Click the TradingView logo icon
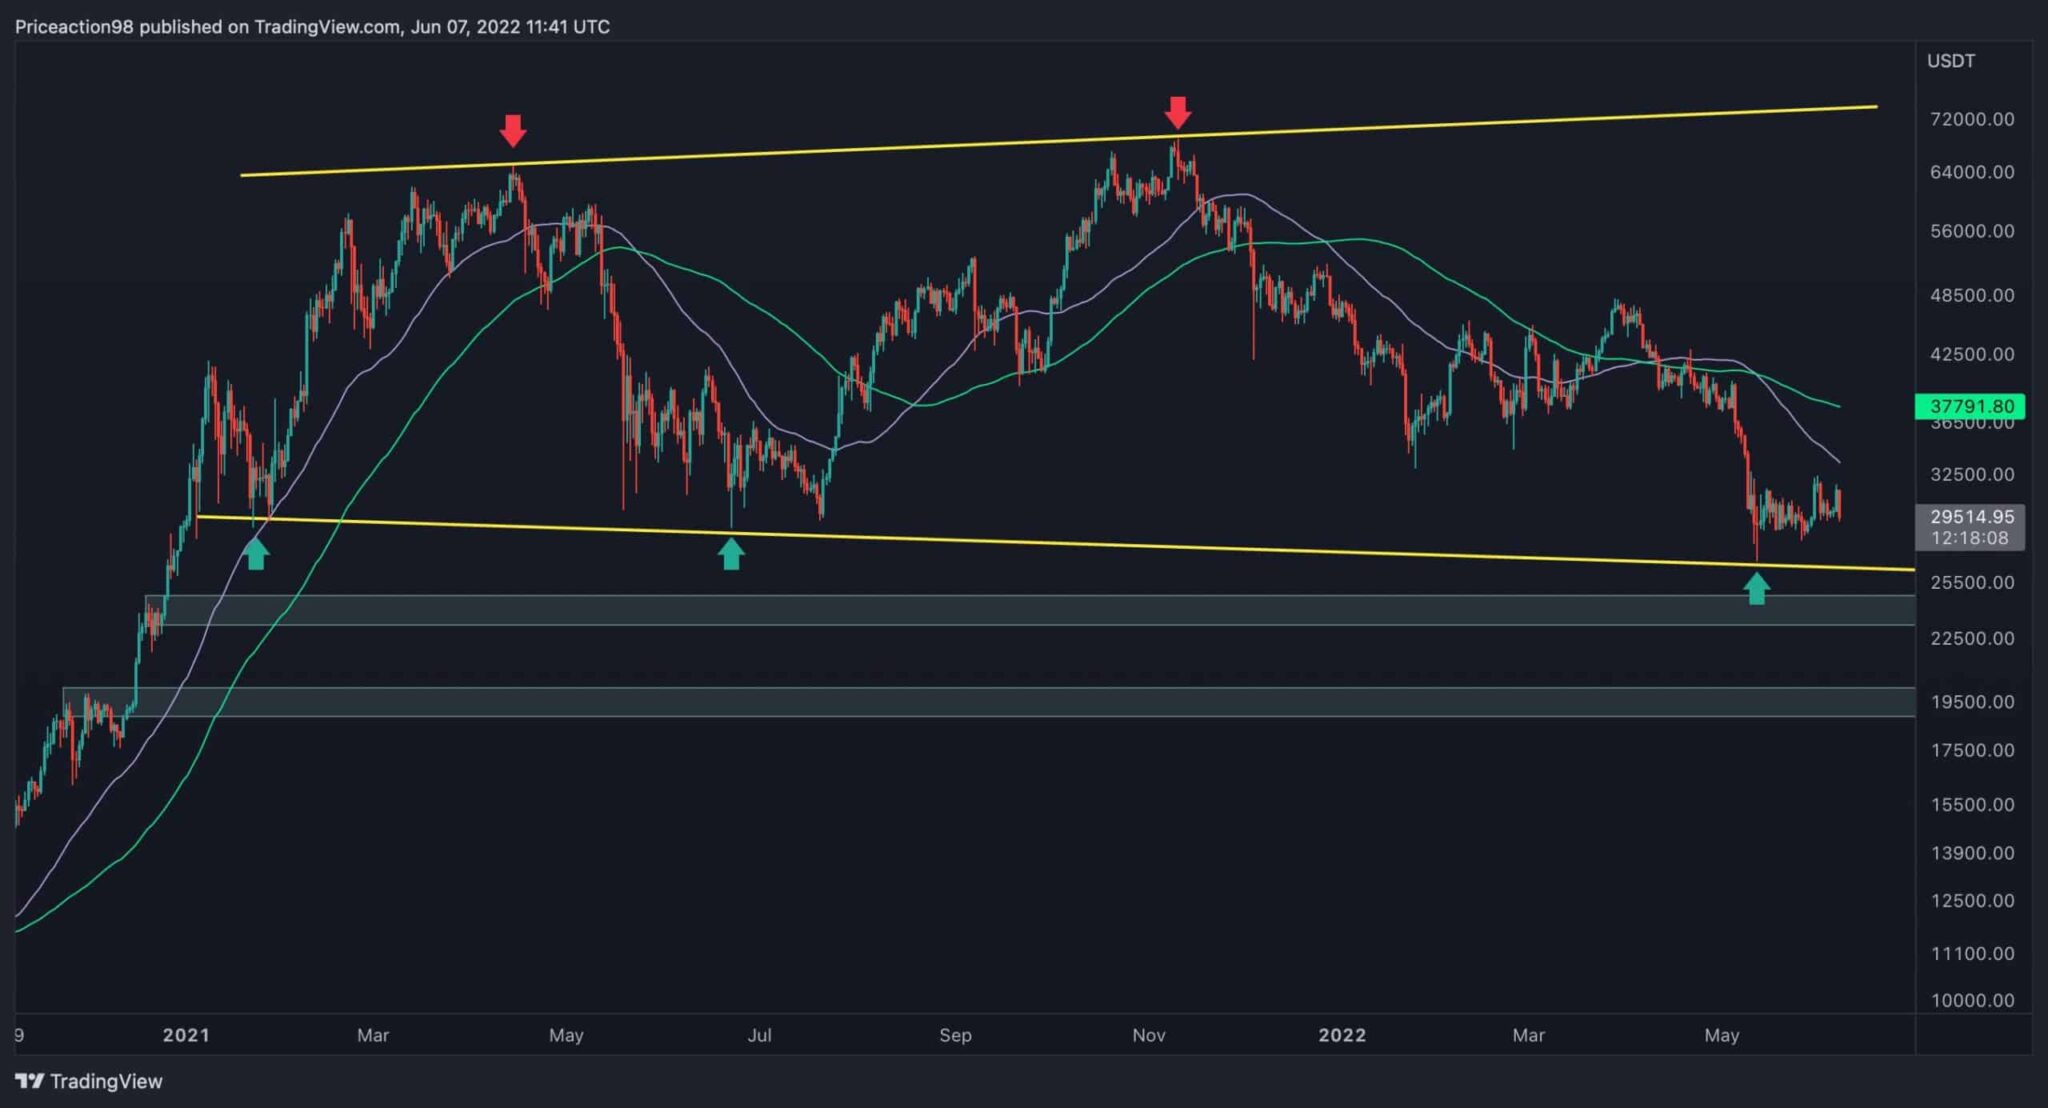 [29, 1081]
